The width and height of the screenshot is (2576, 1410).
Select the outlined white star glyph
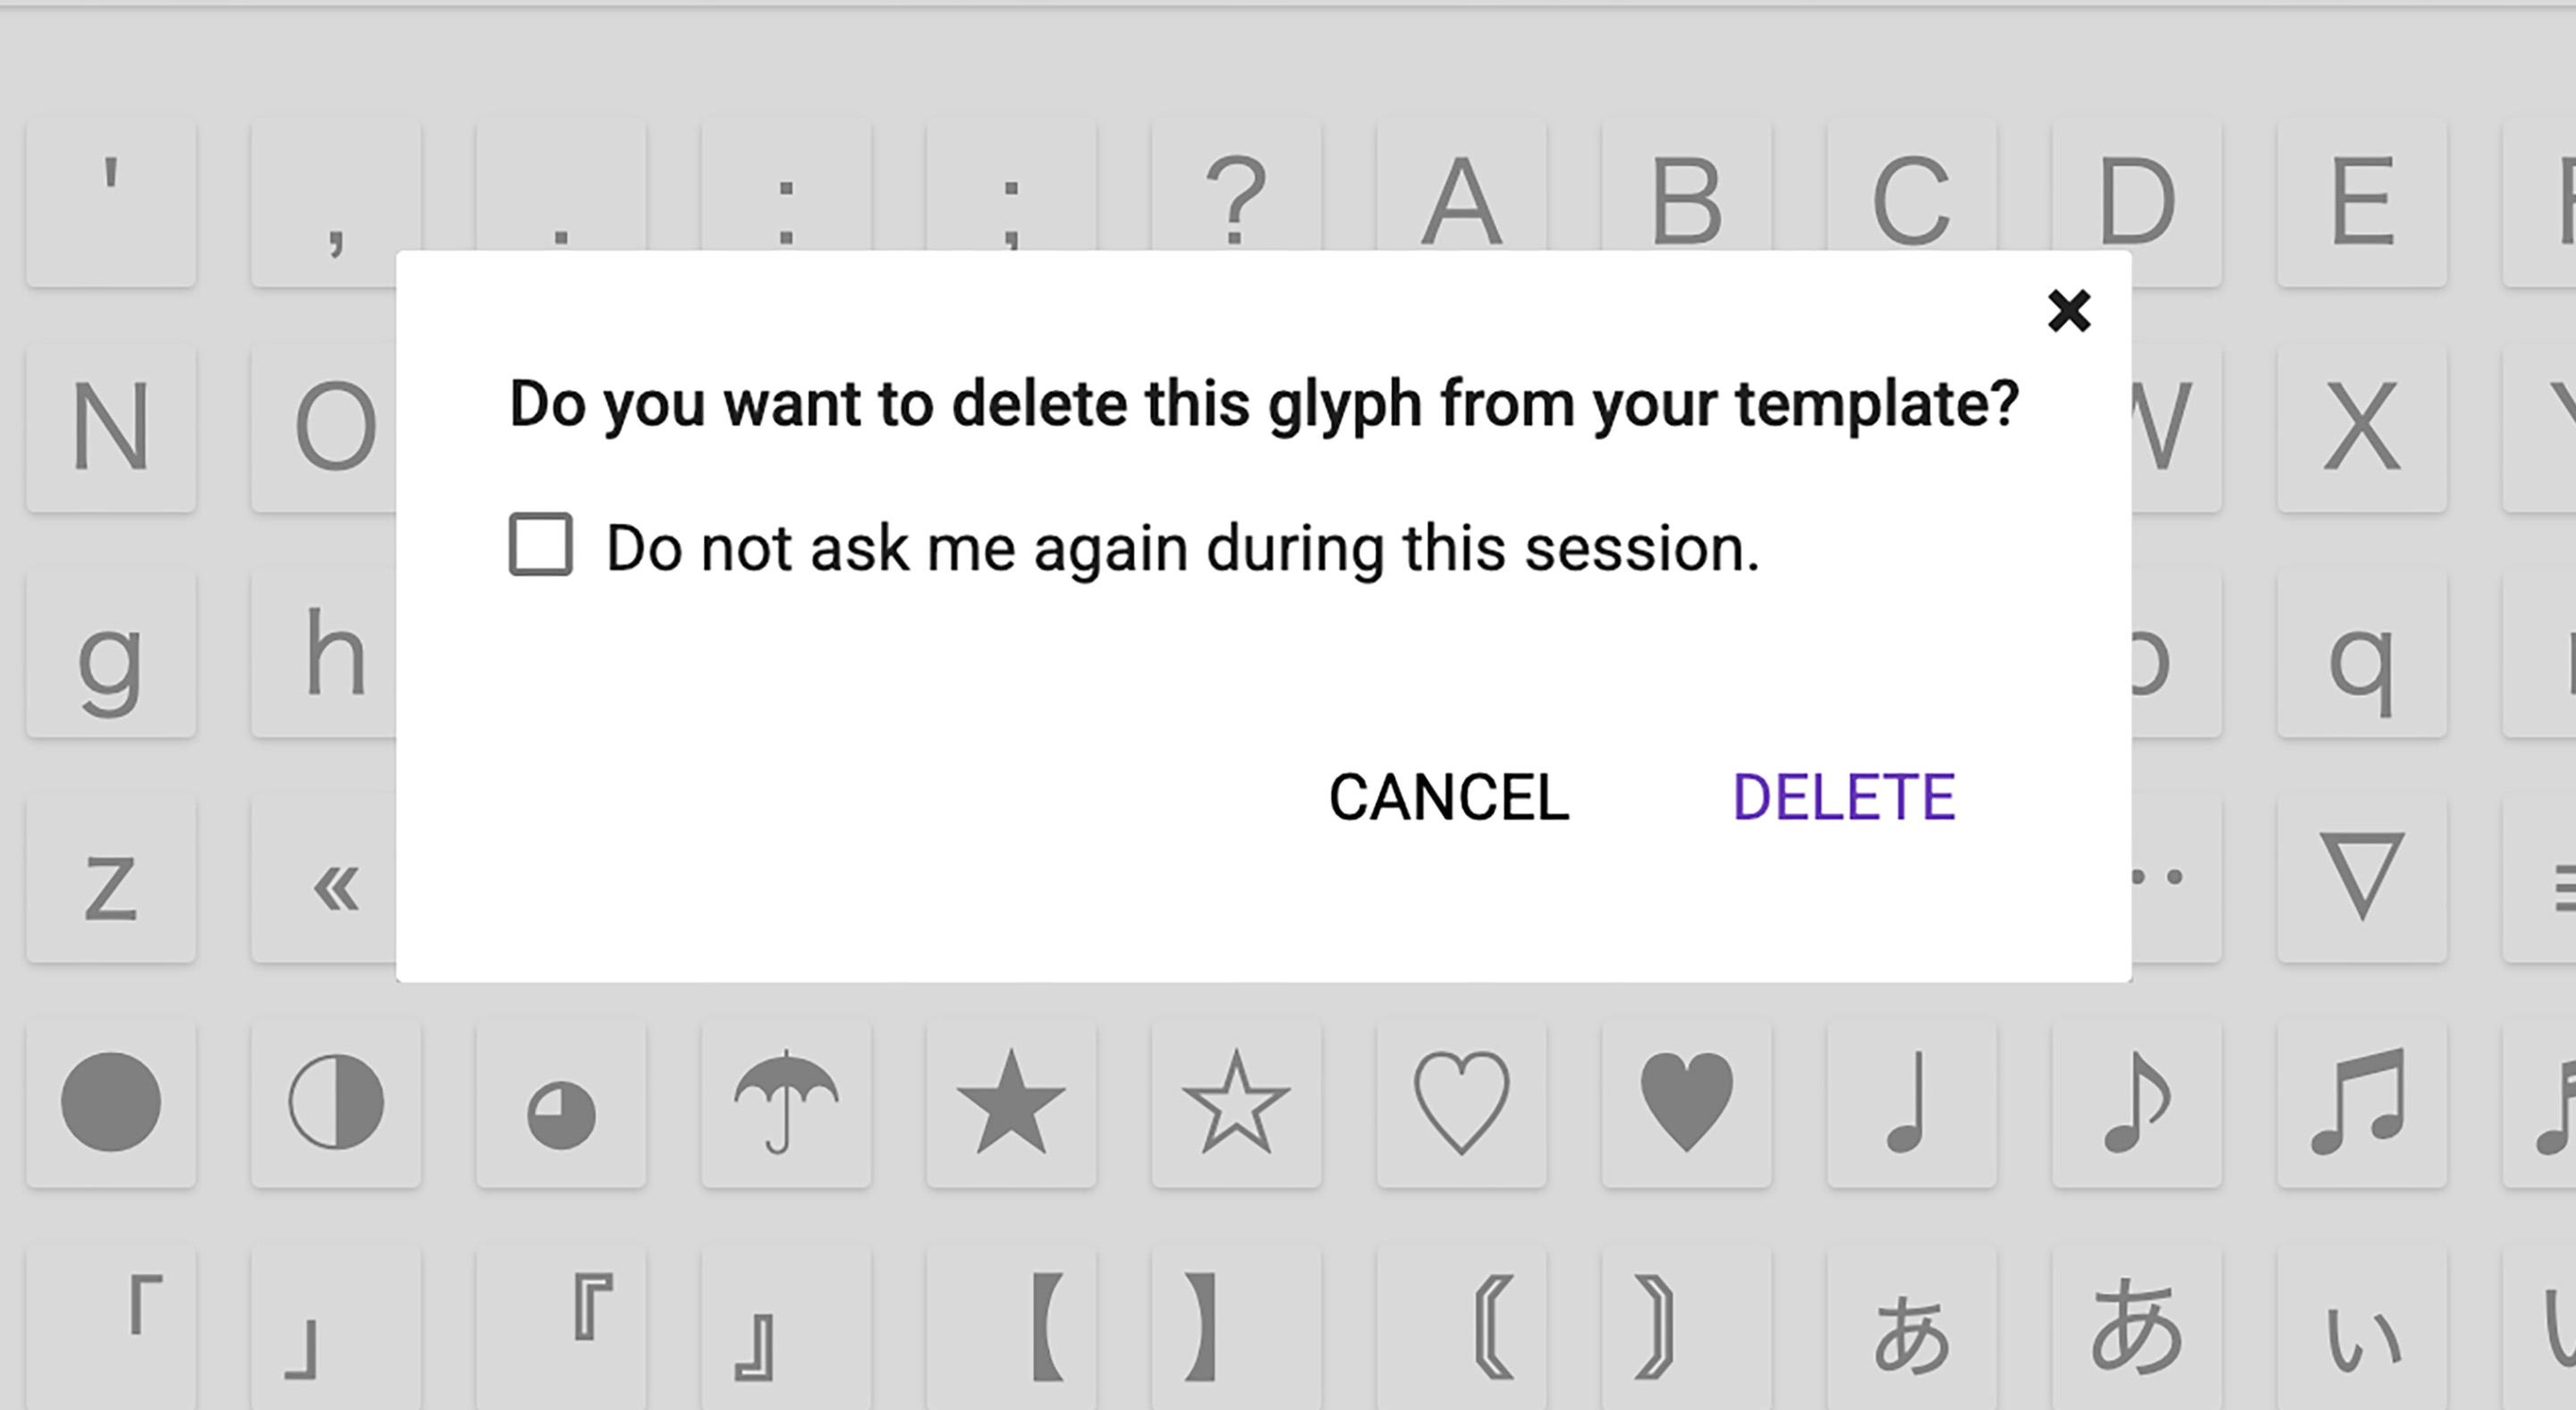(x=1236, y=1102)
